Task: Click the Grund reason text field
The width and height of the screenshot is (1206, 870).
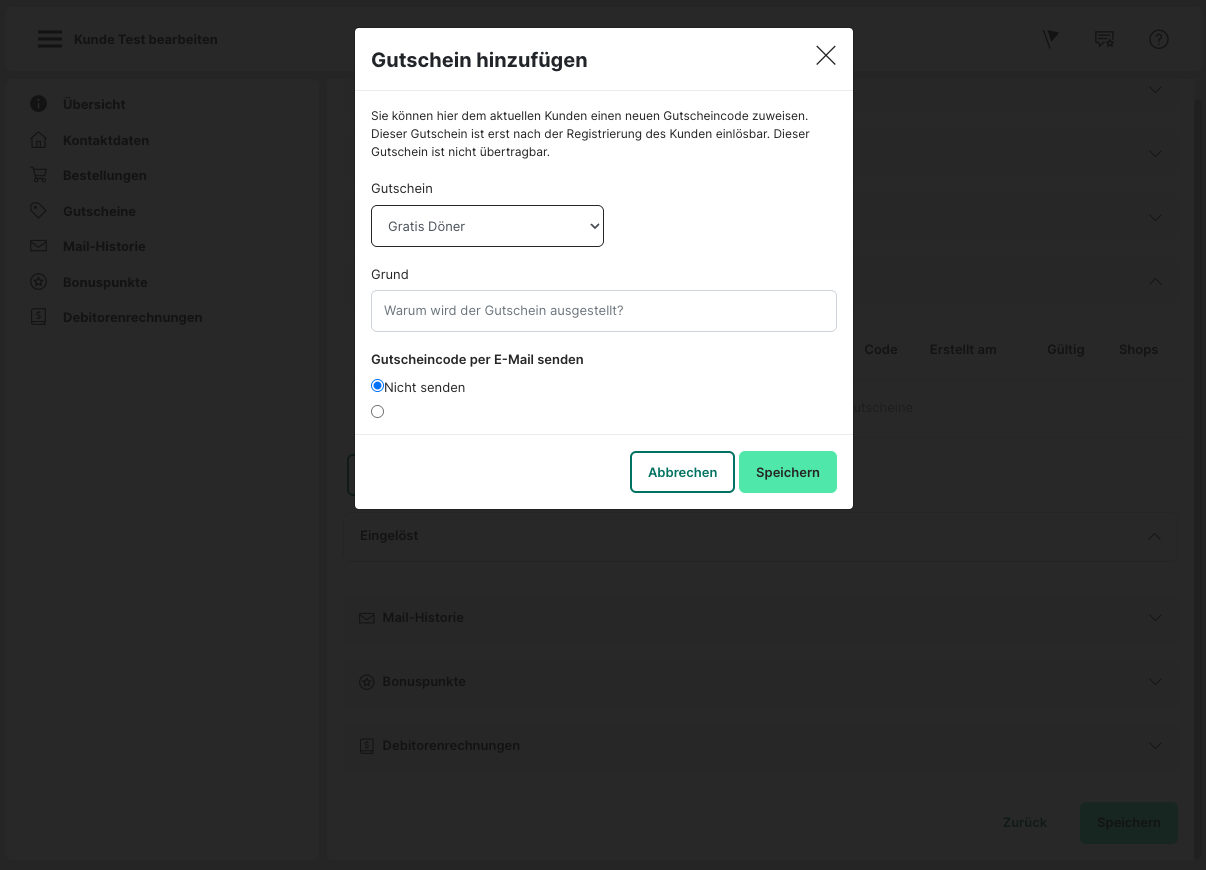Action: point(603,311)
